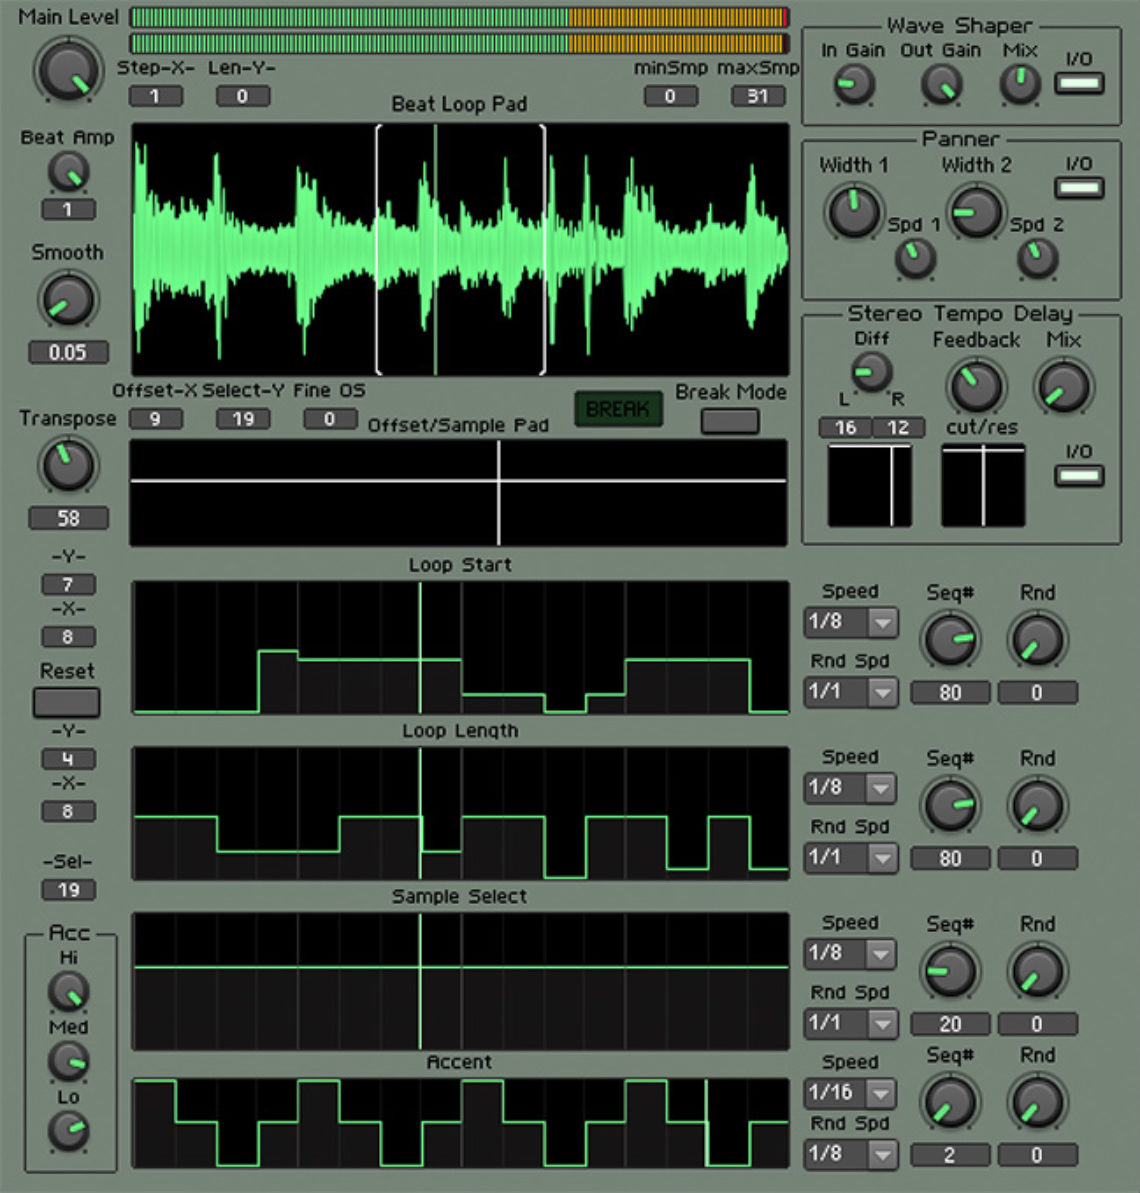The height and width of the screenshot is (1193, 1140).
Task: Click the Loop Start Seq# value 80
Action: coord(951,692)
